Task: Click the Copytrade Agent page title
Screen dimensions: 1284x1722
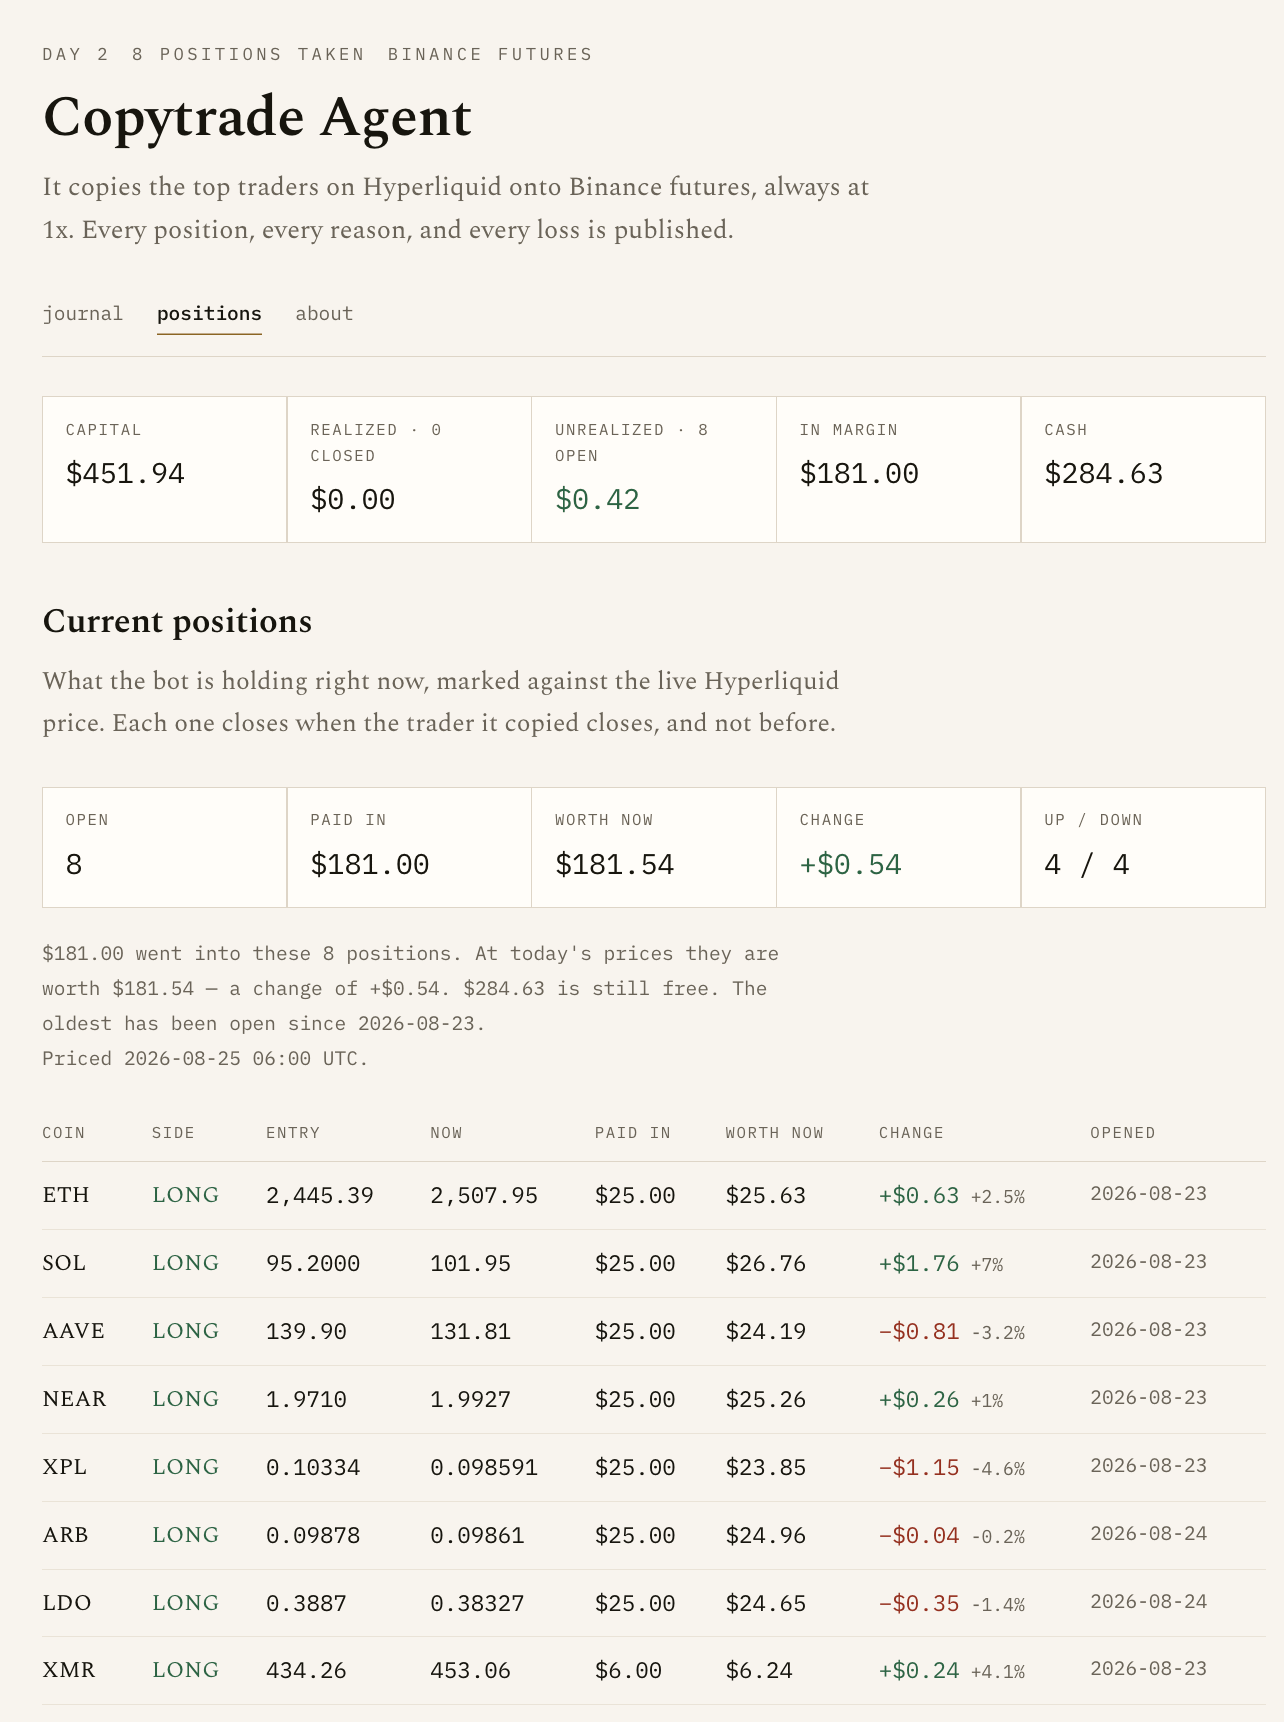Action: (257, 117)
